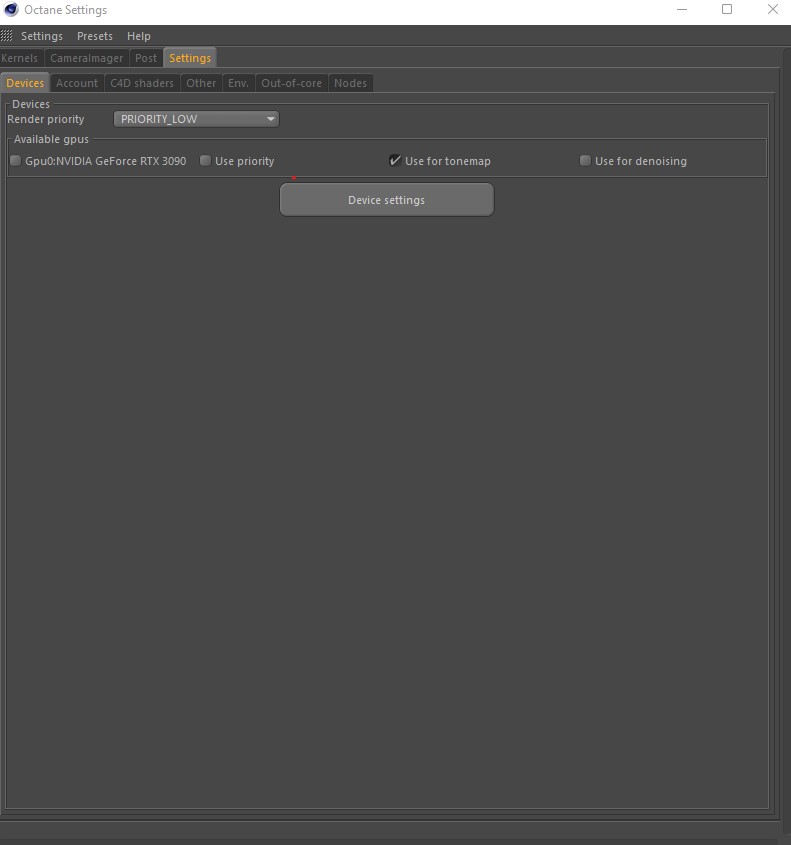Switch to the CameraImager tab
Viewport: 791px width, 845px height.
[86, 58]
